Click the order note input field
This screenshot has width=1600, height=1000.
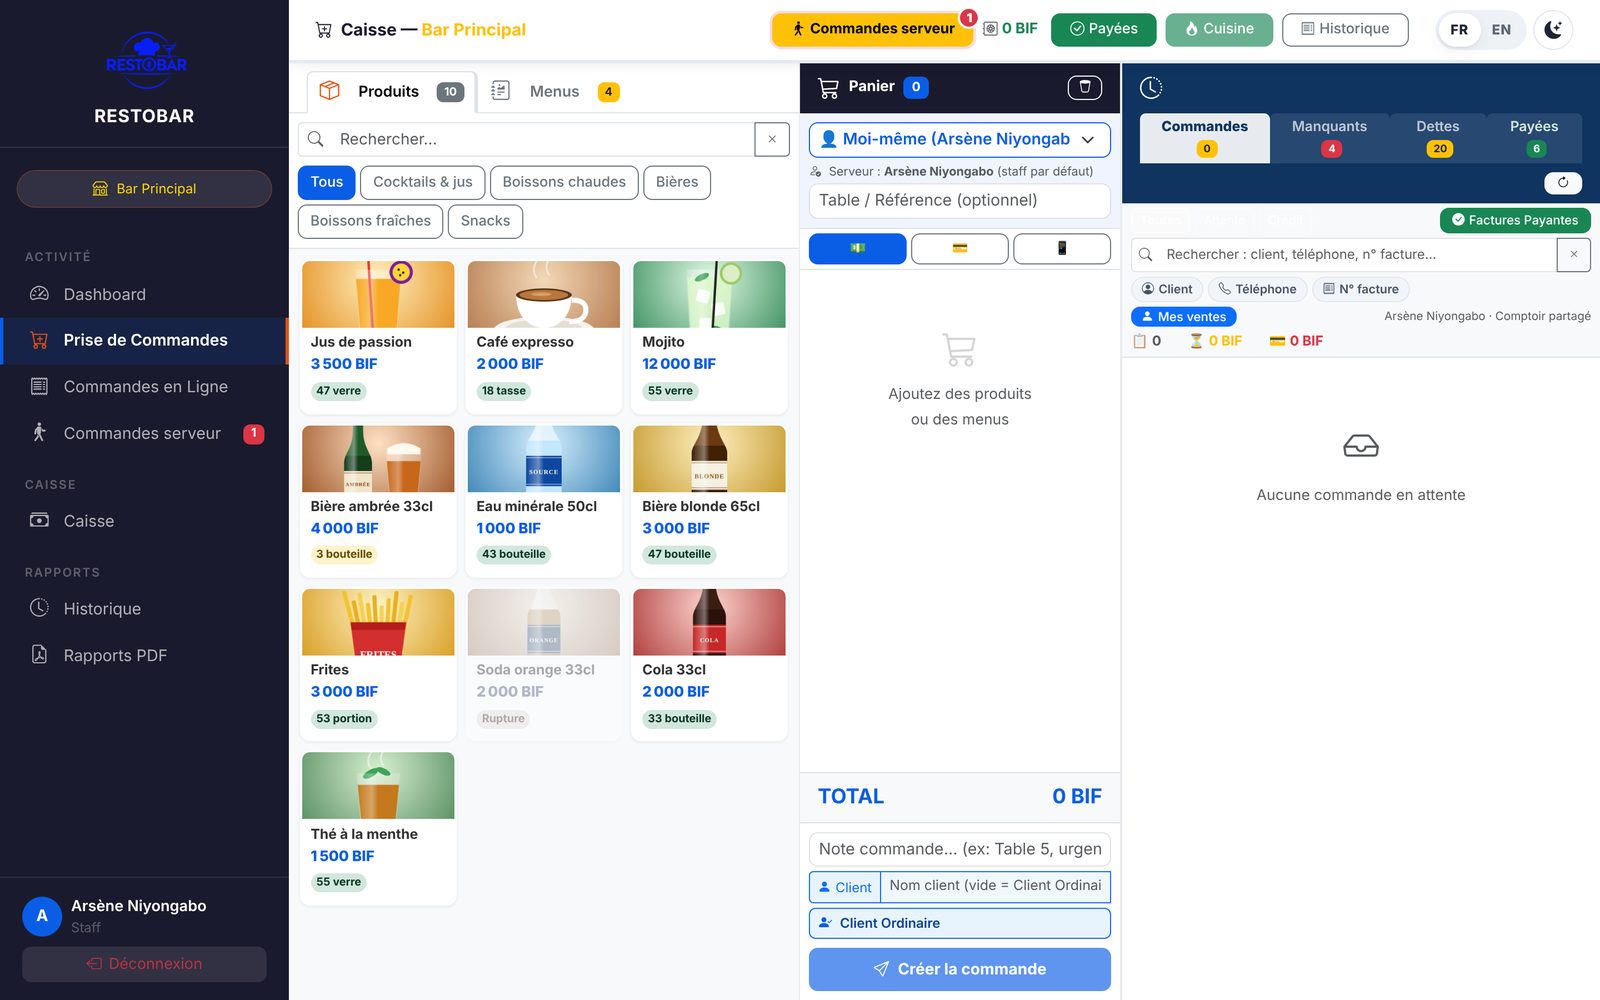tap(960, 849)
